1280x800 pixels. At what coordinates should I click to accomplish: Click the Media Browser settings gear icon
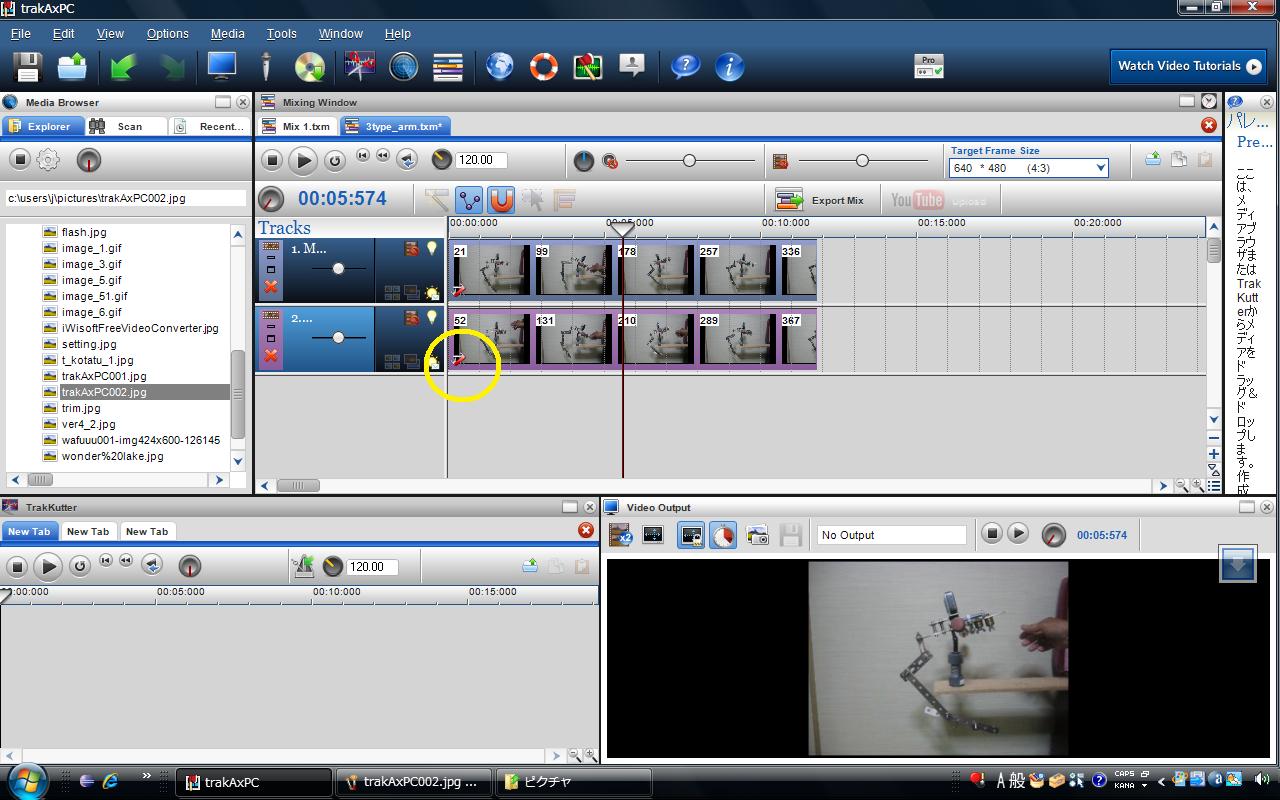pyautogui.click(x=48, y=160)
